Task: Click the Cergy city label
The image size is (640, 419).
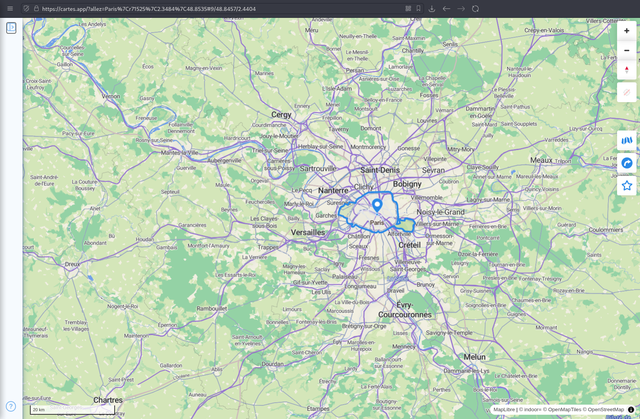Action: point(282,115)
